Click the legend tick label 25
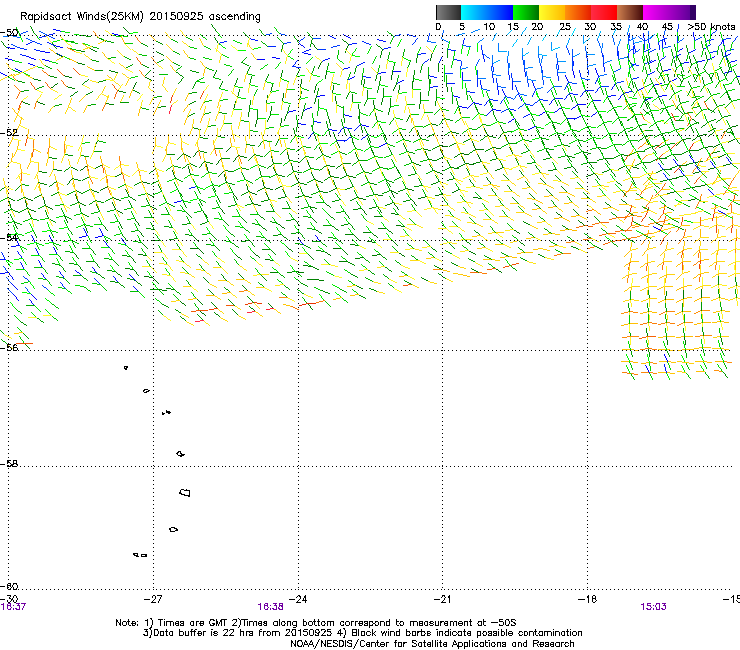Screen dimensions: 740x650 [x=565, y=27]
